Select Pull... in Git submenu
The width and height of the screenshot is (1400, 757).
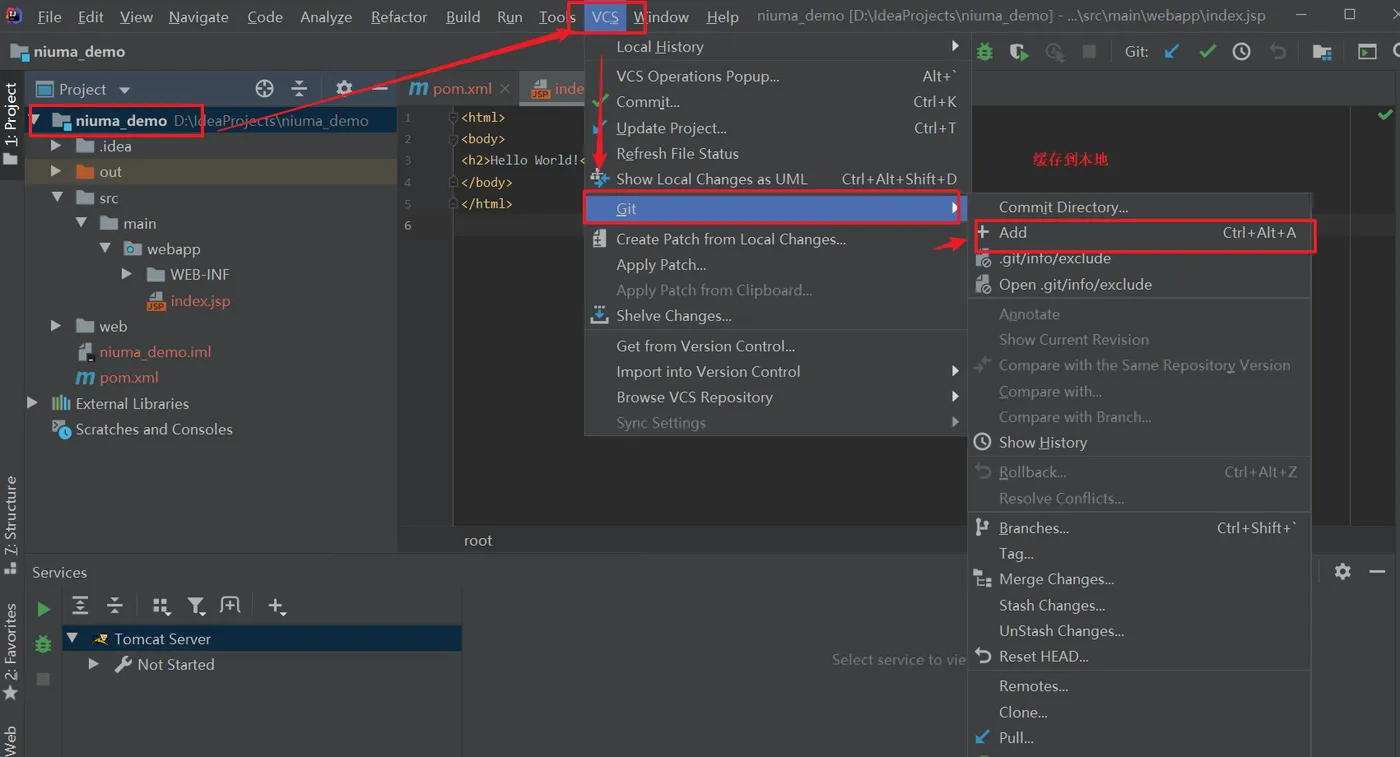pos(1141,738)
